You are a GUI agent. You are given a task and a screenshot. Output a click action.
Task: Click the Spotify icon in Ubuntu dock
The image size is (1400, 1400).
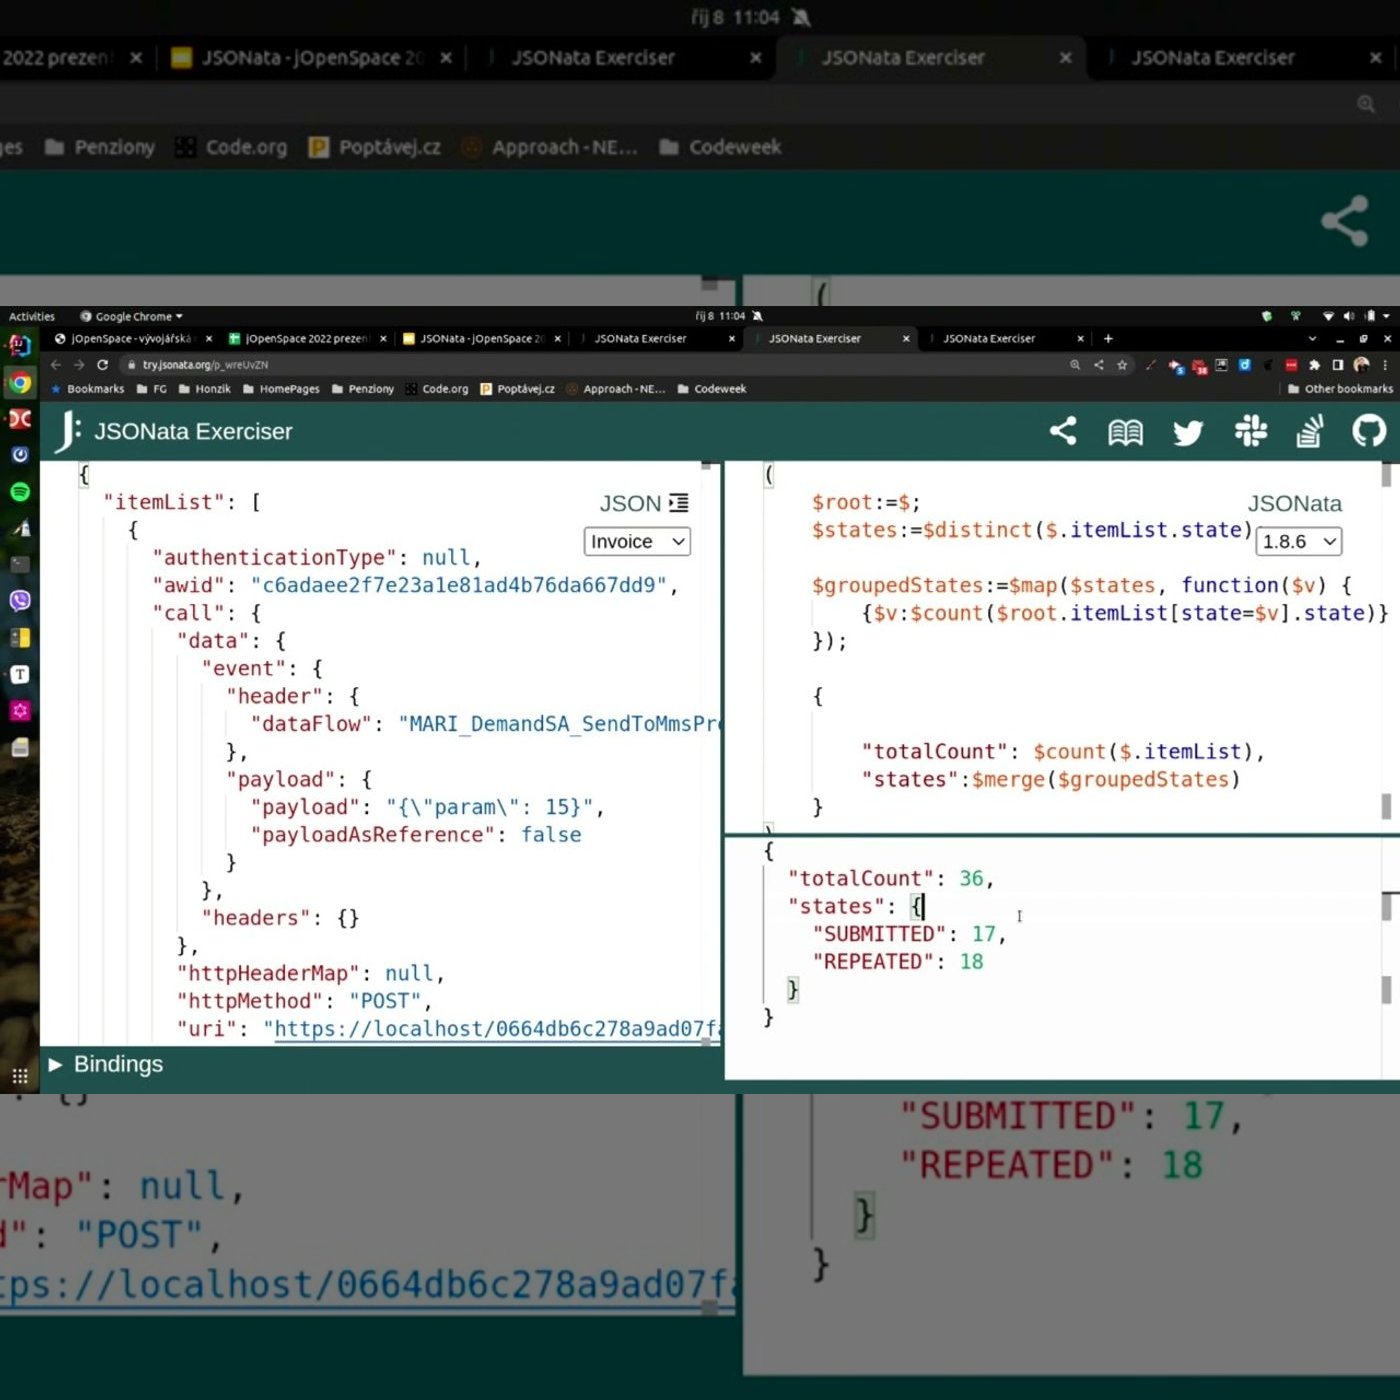[20, 492]
